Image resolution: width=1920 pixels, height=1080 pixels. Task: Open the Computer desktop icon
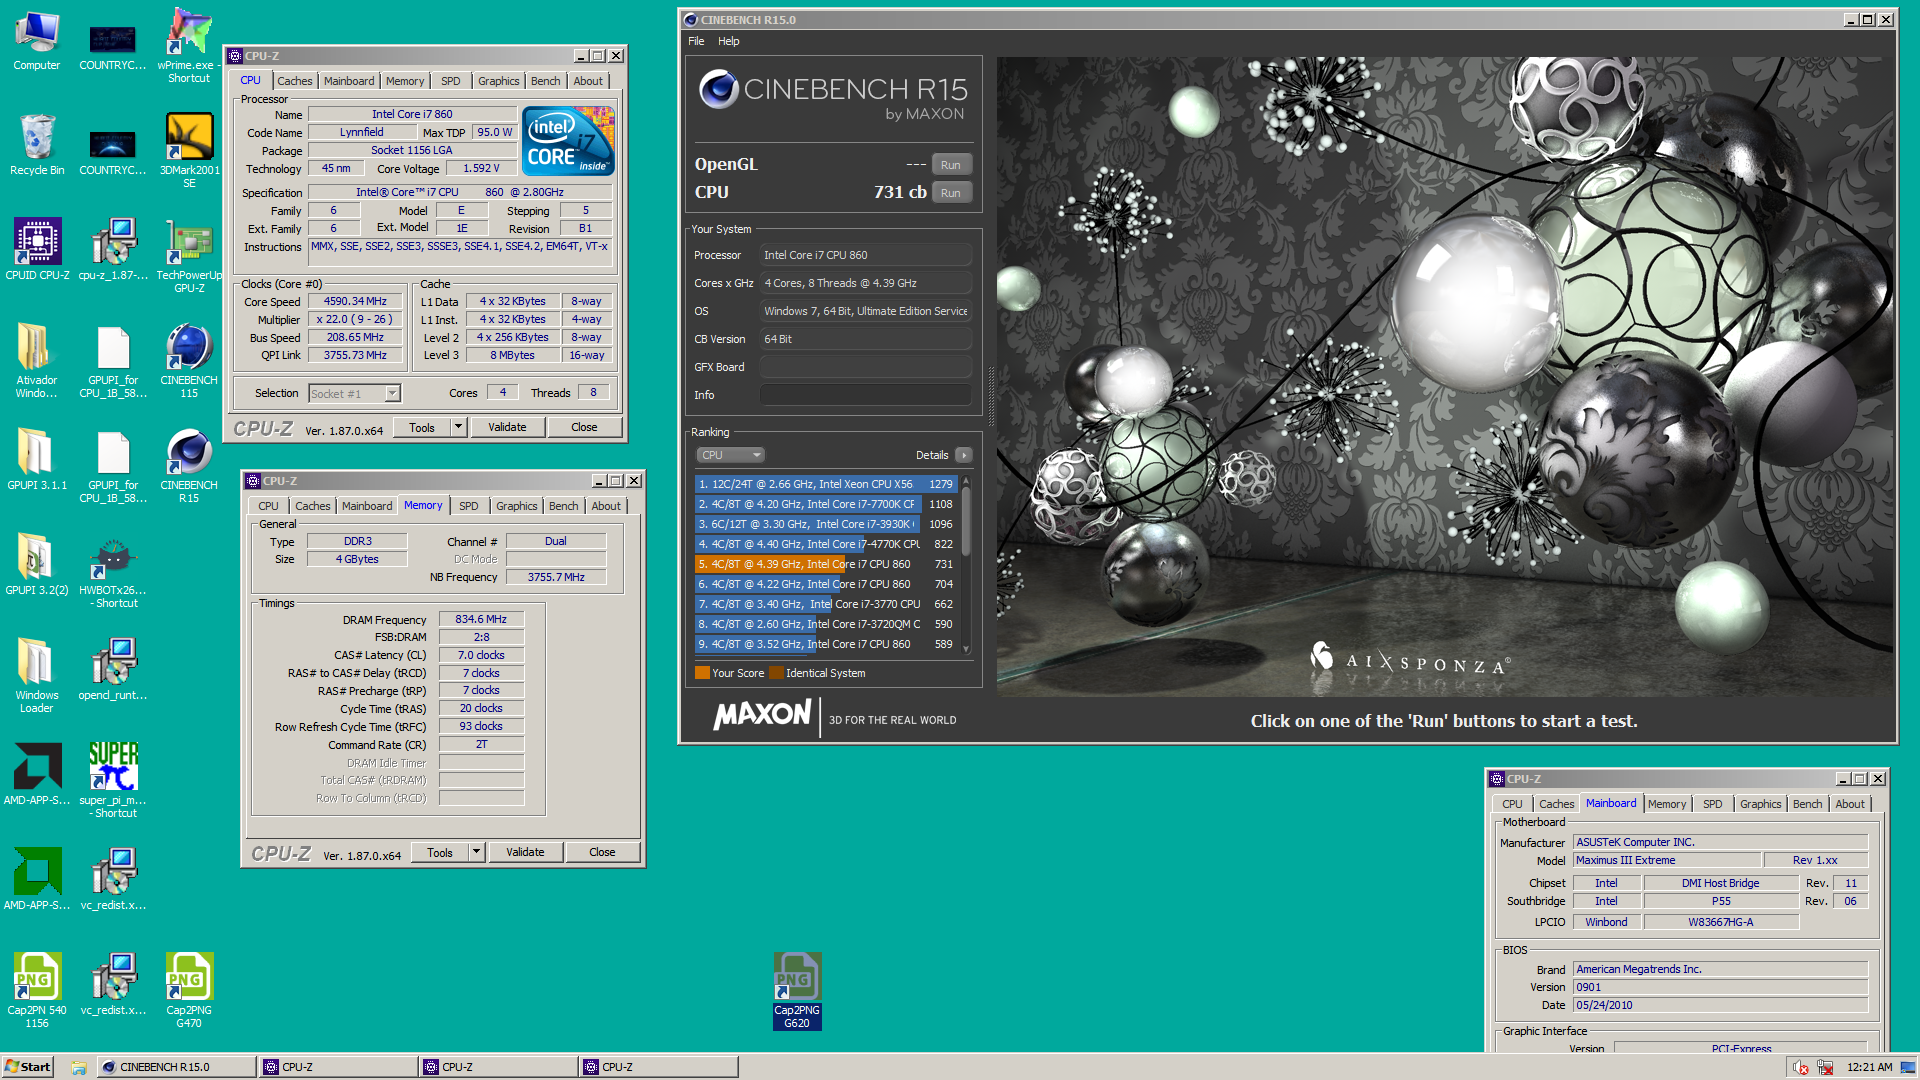pyautogui.click(x=37, y=41)
